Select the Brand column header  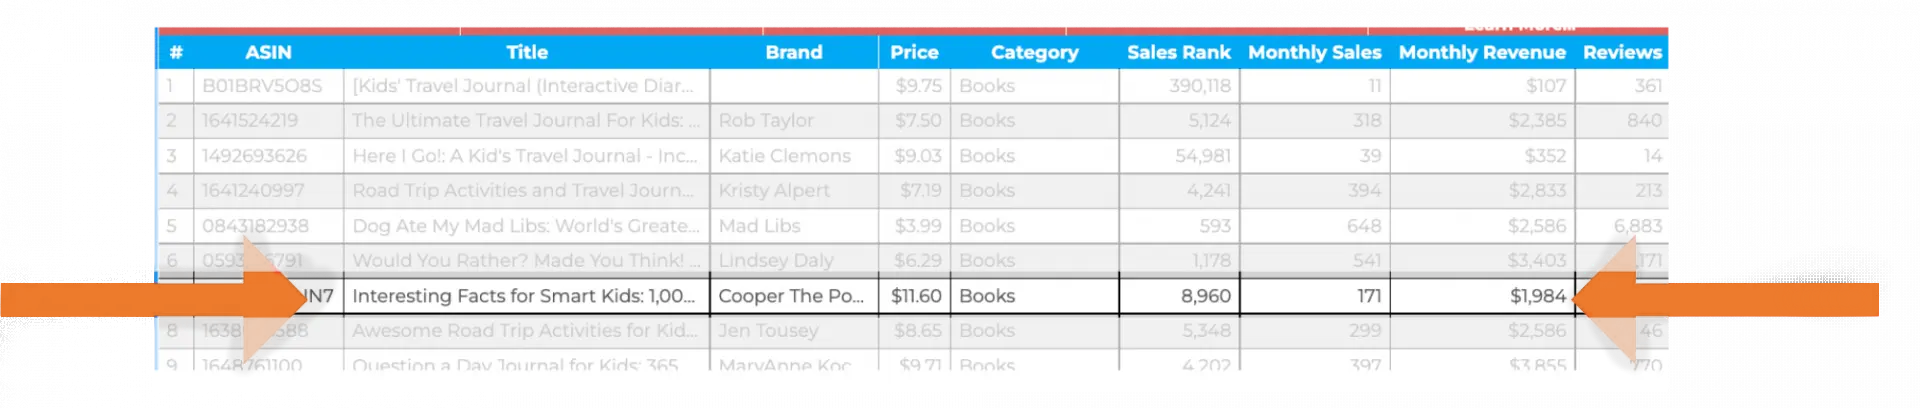(x=793, y=52)
